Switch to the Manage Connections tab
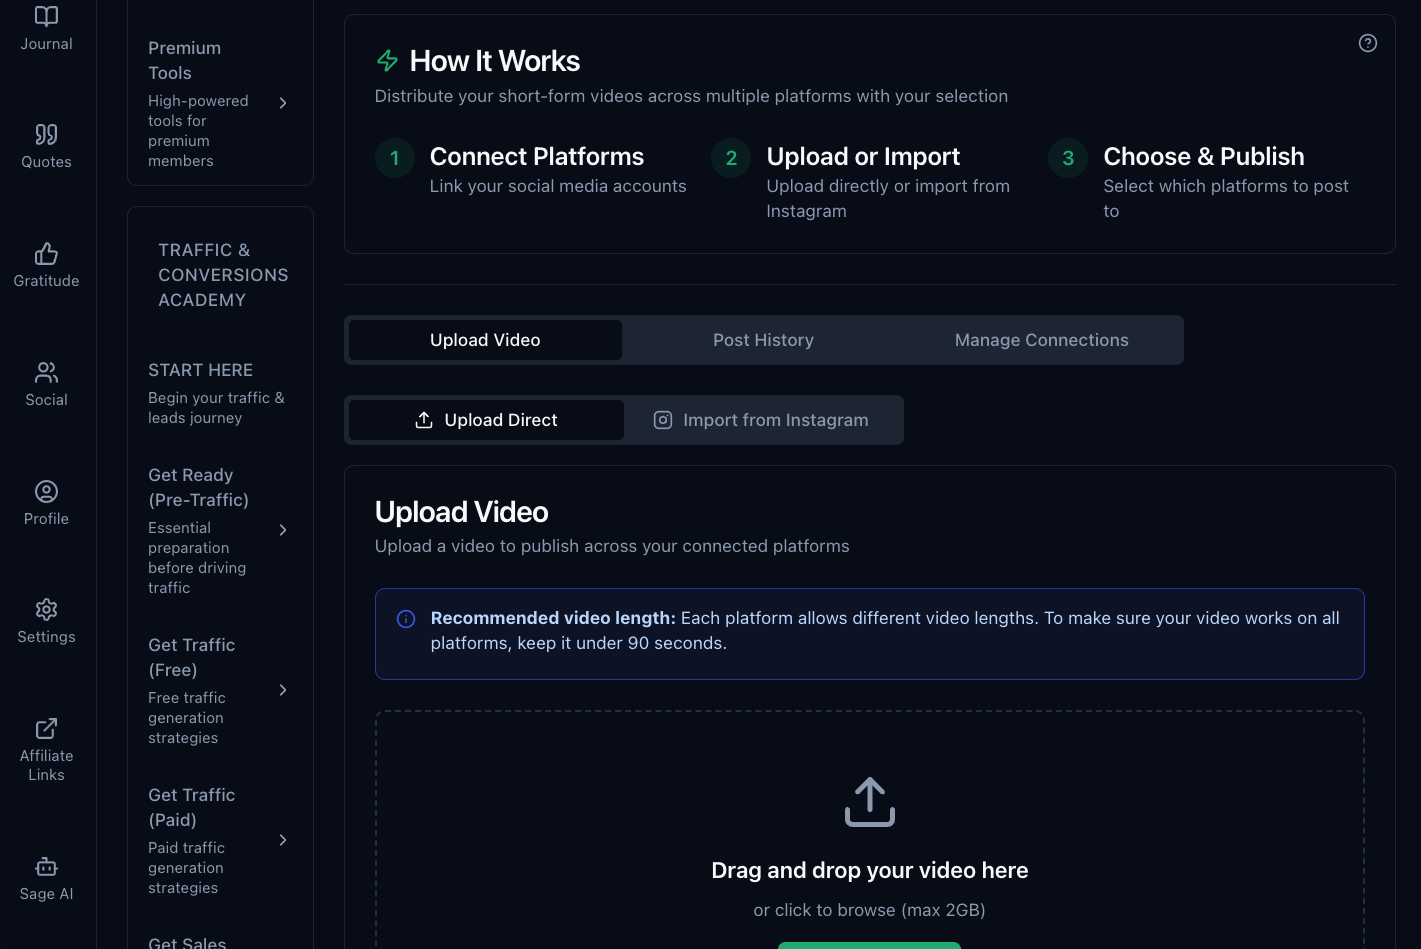 pyautogui.click(x=1041, y=340)
